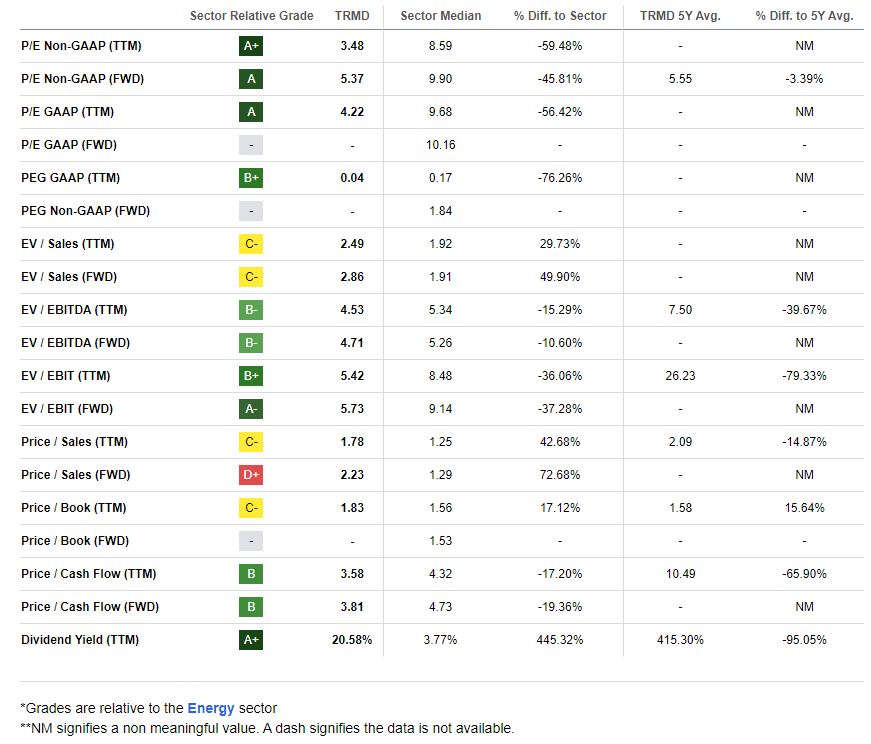Click the TRMD value 20.58% for Dividend Yield
This screenshot has width=871, height=744.
pos(352,640)
